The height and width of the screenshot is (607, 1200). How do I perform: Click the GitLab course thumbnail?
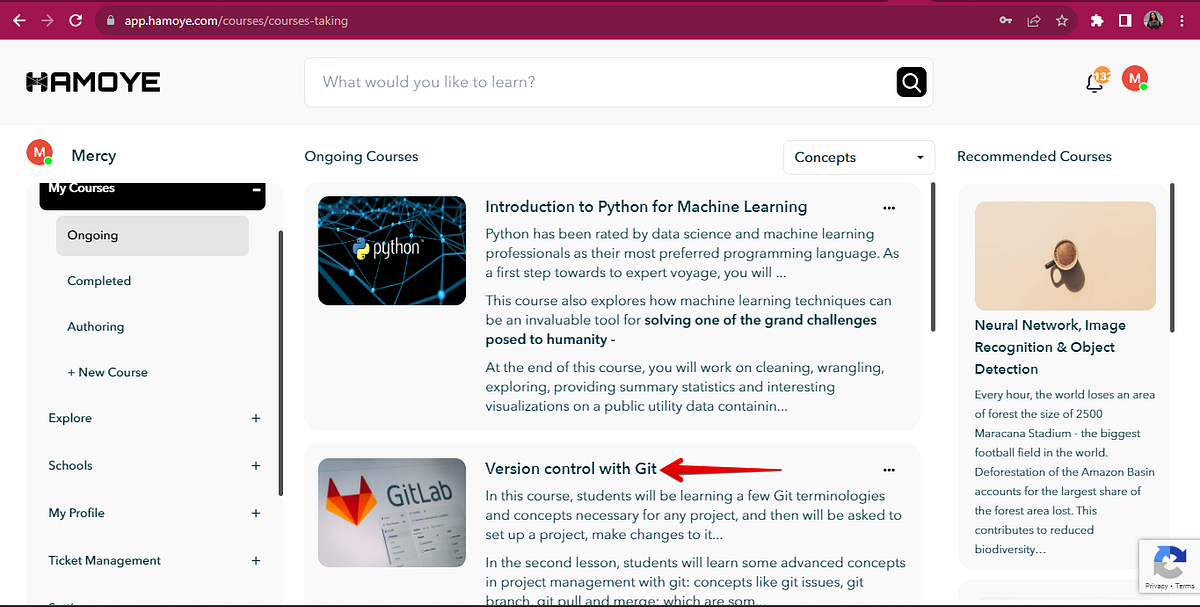(391, 512)
